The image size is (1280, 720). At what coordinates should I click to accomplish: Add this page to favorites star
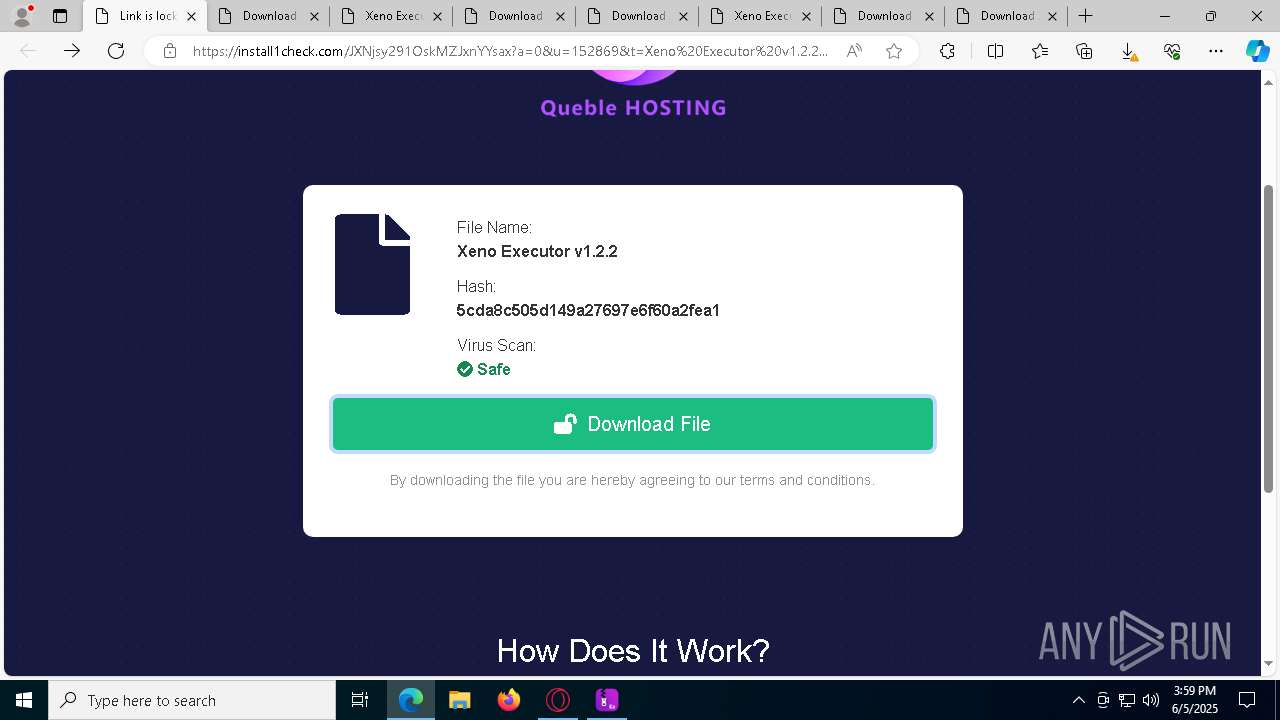point(894,51)
